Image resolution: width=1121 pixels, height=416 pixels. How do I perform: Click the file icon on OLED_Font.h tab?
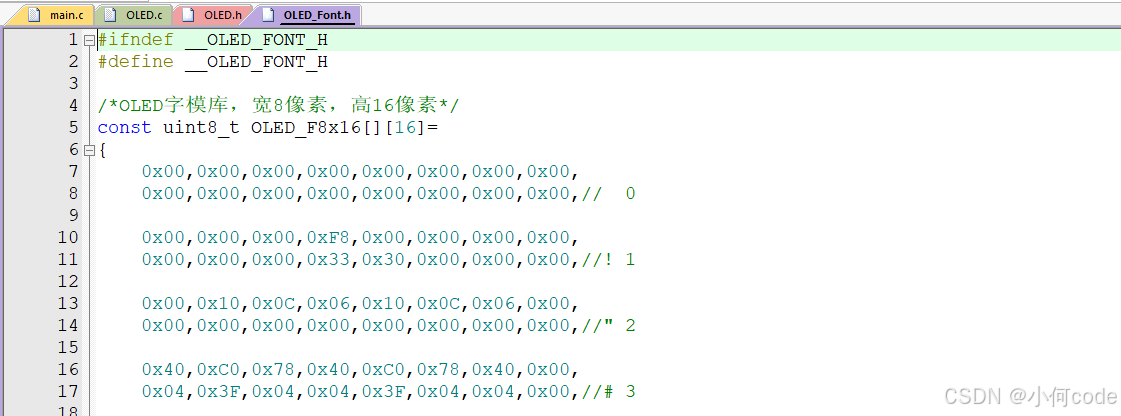pyautogui.click(x=267, y=14)
